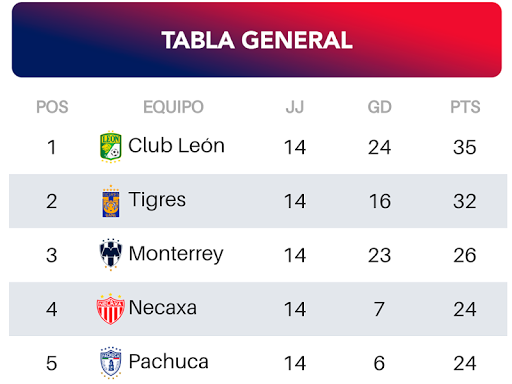The image size is (512, 384).
Task: Click Tigres' 32 points value
Action: (465, 201)
